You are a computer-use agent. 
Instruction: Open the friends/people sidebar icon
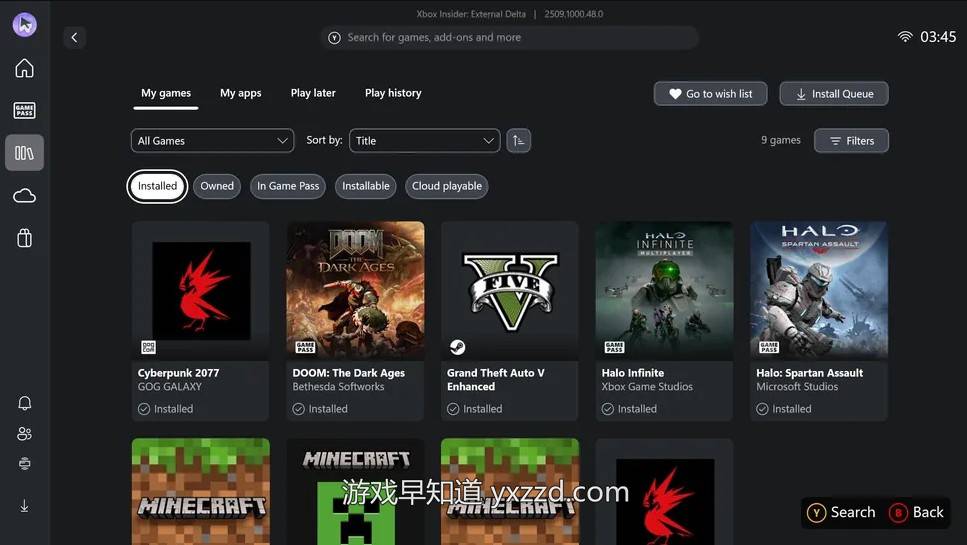25,433
